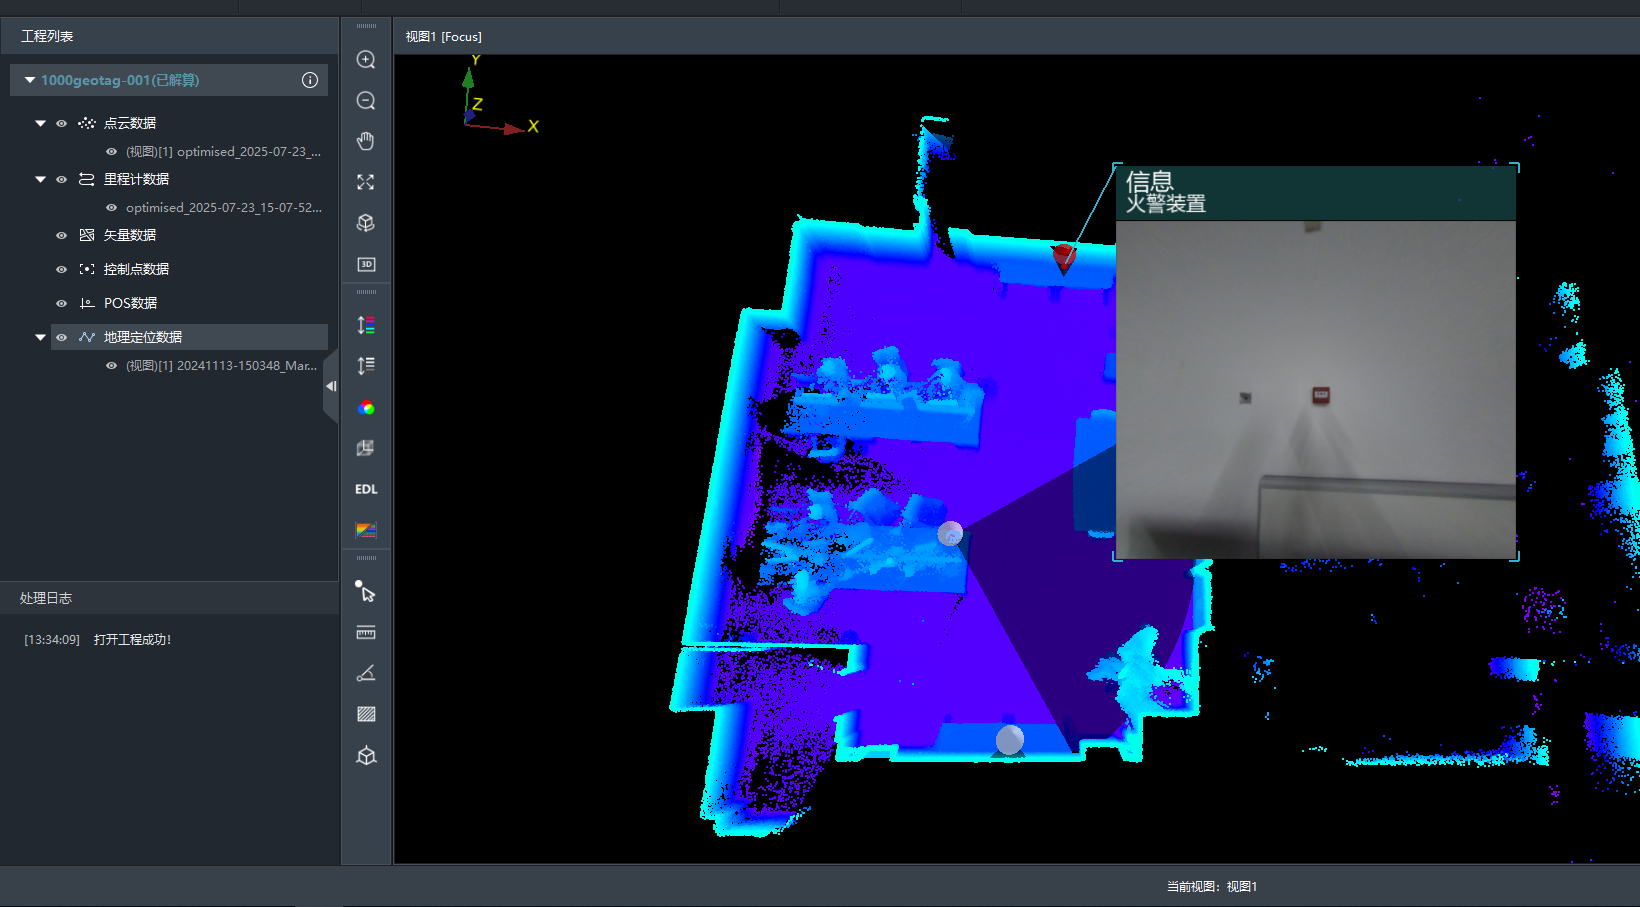Toggle visibility of 矢量数据 layer
This screenshot has height=907, width=1640.
tap(61, 236)
